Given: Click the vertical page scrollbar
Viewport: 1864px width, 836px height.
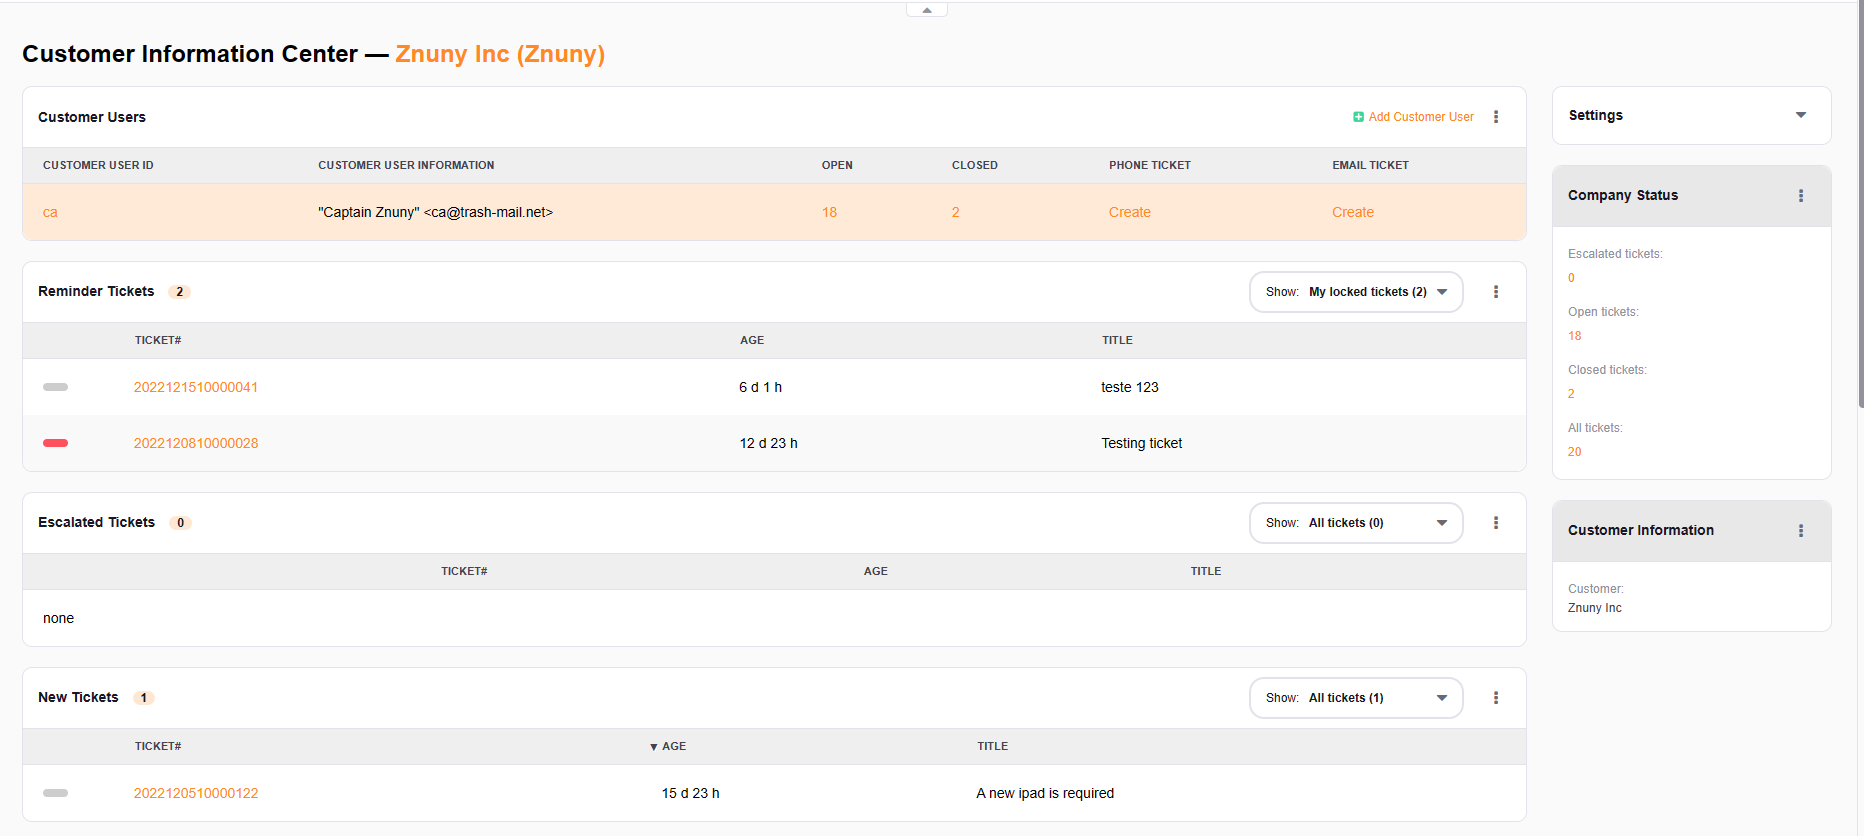Looking at the screenshot, I should click(x=1859, y=200).
